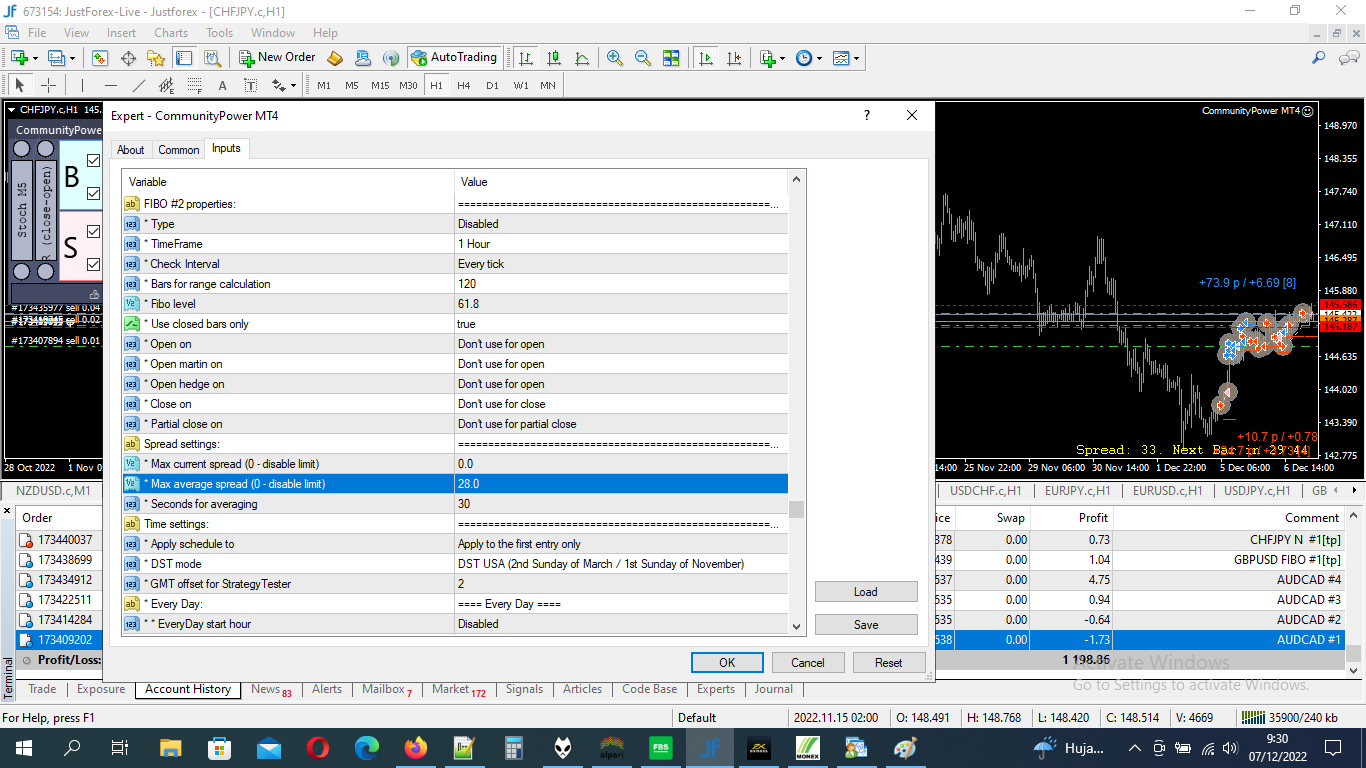
Task: Select the trendline drawing tool
Action: pos(138,85)
